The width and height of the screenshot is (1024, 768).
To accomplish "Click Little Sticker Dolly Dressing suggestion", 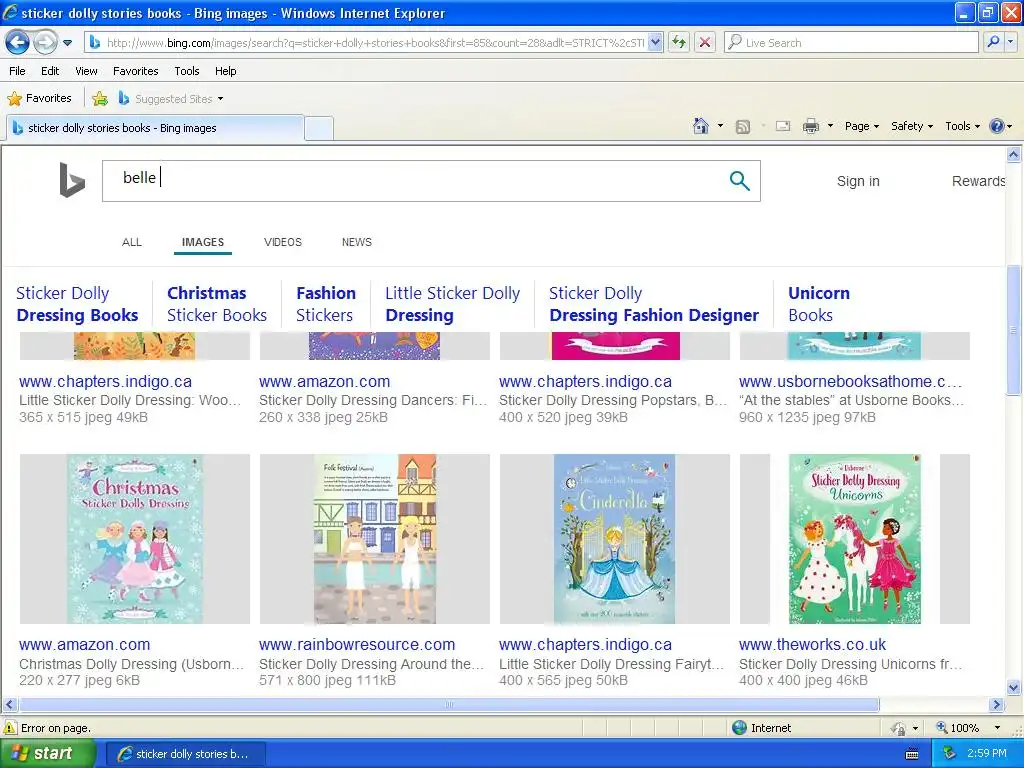I will tap(453, 304).
